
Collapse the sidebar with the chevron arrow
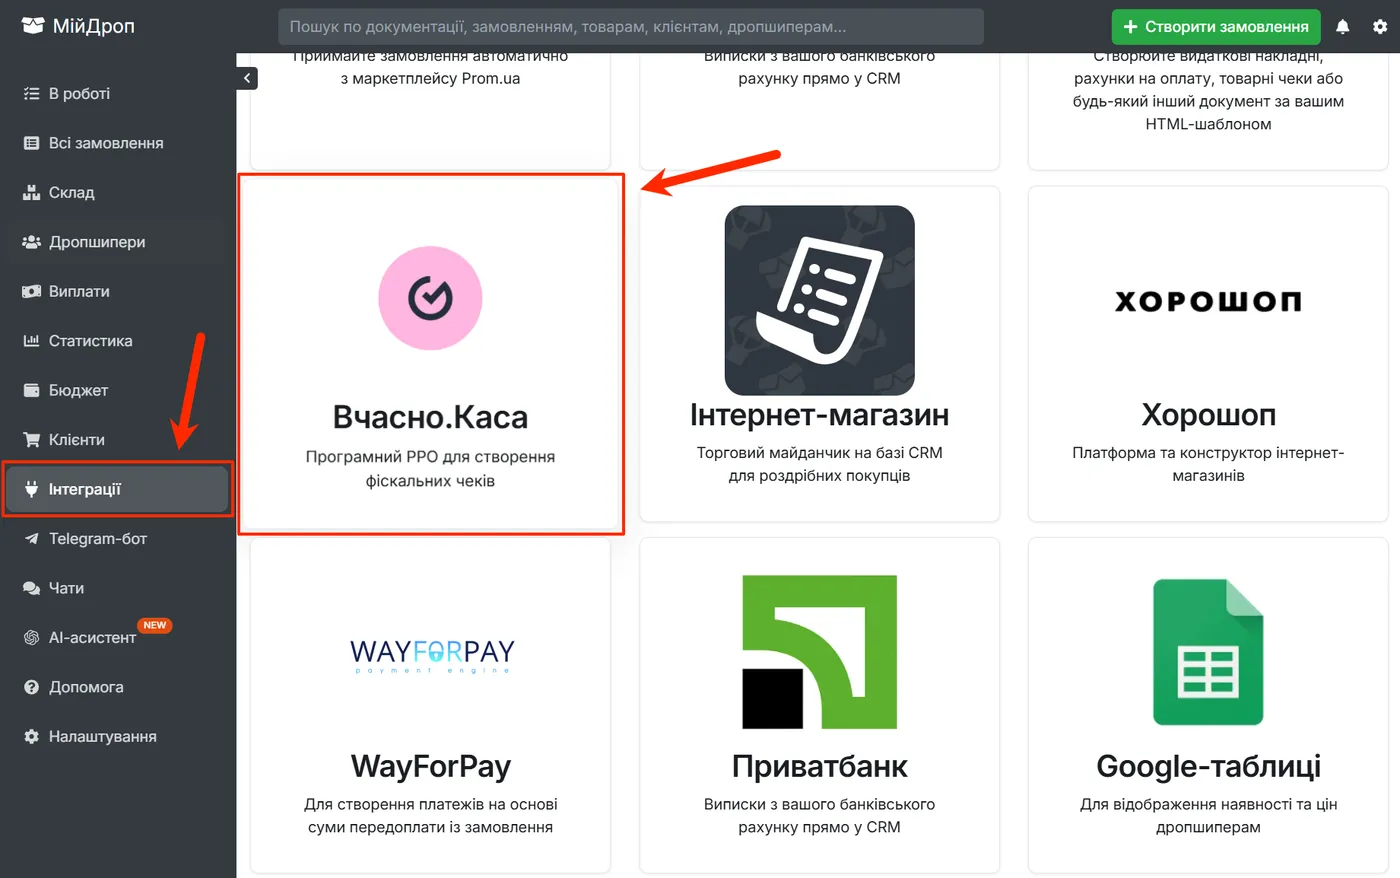point(247,78)
